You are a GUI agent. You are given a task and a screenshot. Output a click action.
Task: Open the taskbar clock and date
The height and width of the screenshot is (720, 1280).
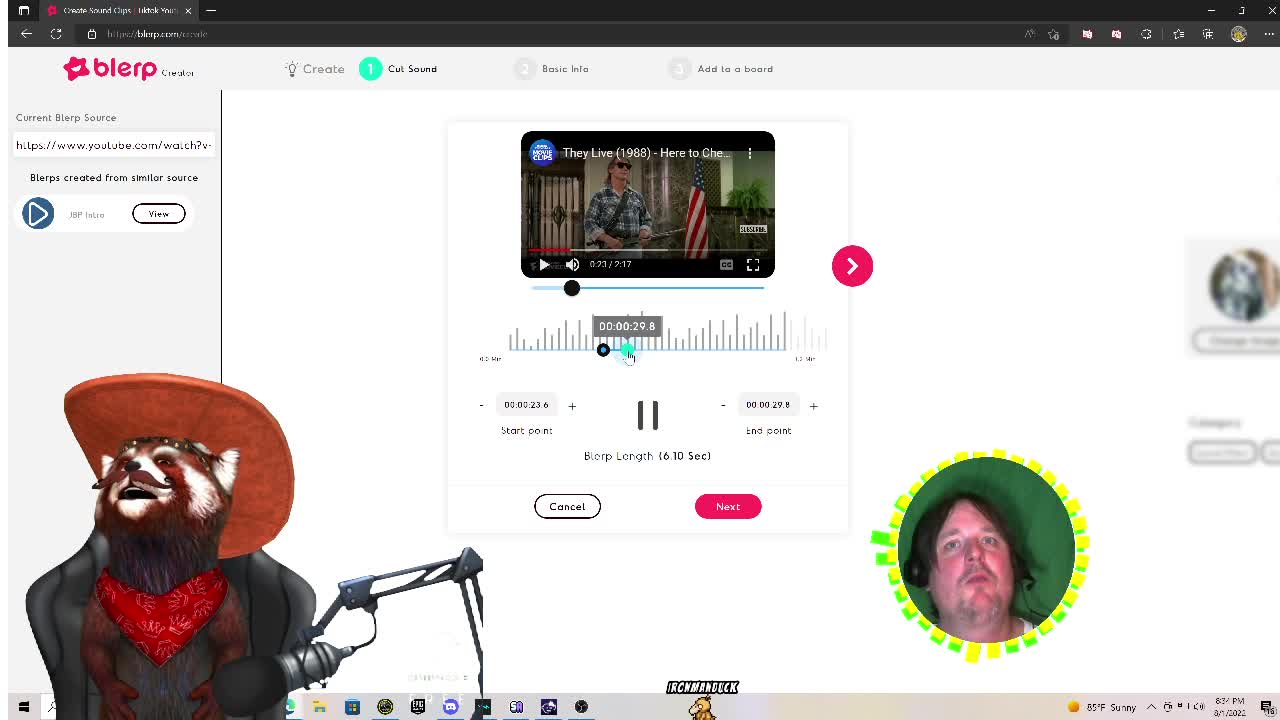(1230, 707)
